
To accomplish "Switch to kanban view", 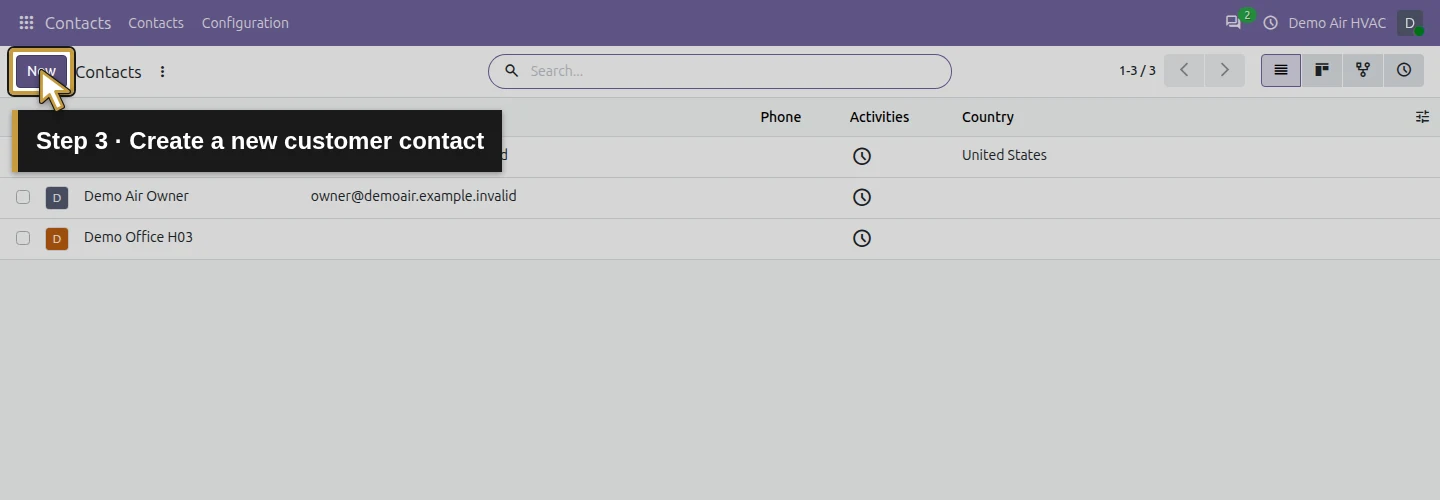I will [1322, 70].
